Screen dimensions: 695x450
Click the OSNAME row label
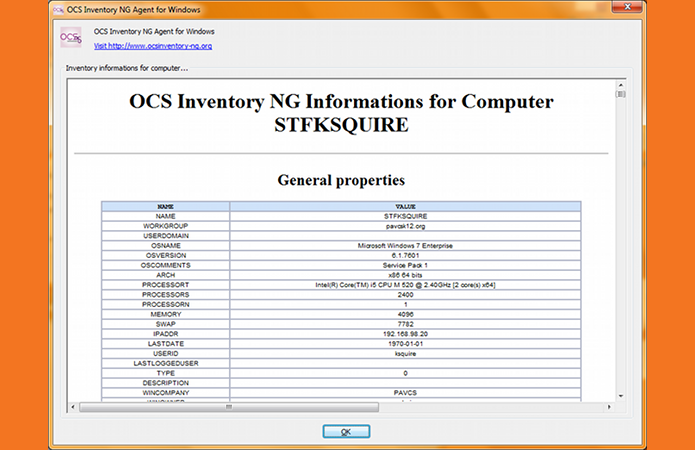tap(165, 246)
